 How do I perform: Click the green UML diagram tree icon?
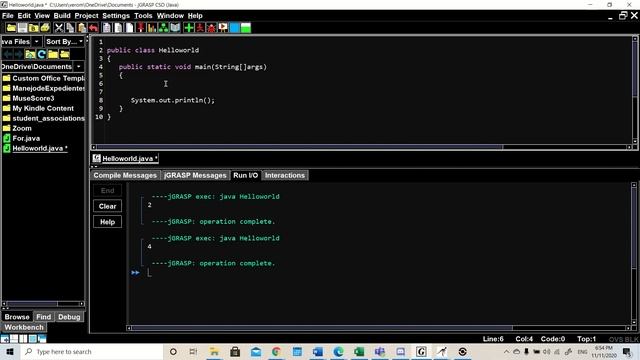(163, 28)
